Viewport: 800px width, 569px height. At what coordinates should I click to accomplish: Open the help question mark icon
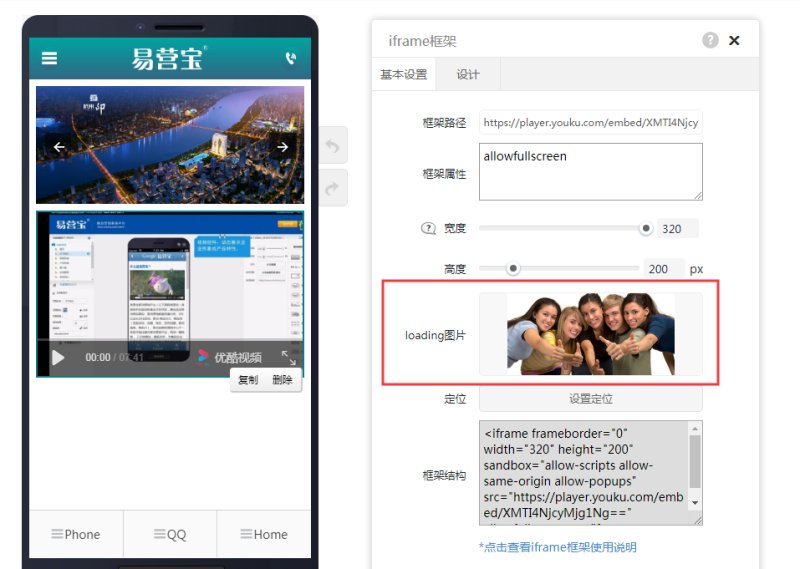pyautogui.click(x=710, y=40)
